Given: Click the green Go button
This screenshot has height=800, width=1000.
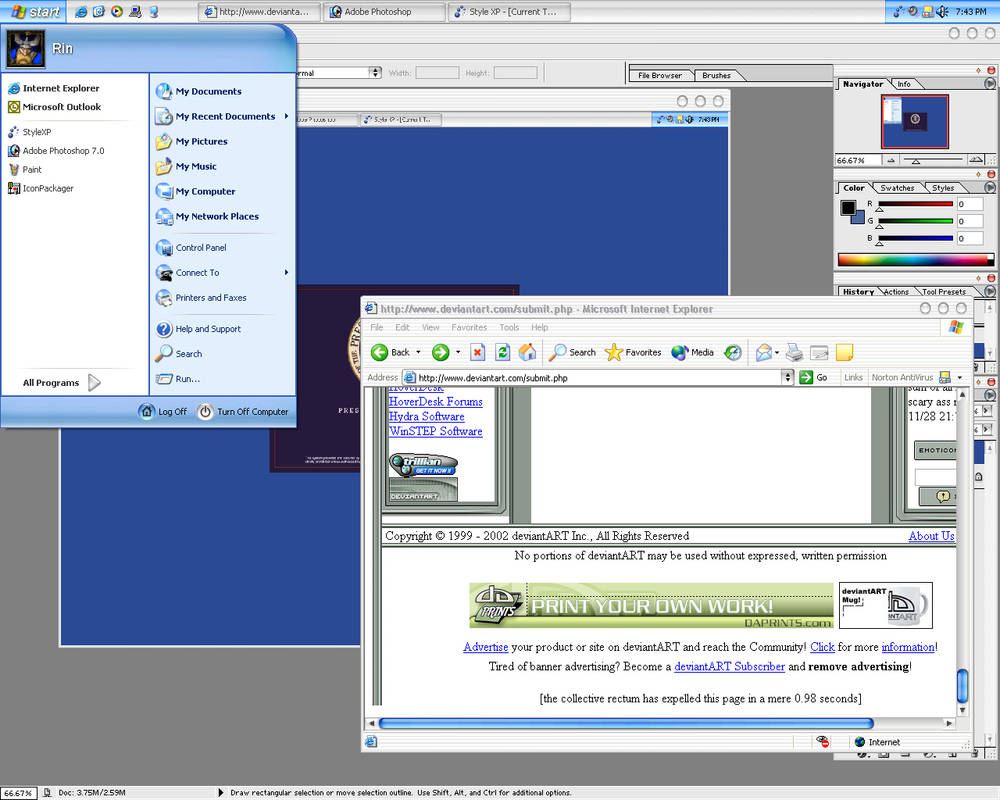Looking at the screenshot, I should [813, 378].
